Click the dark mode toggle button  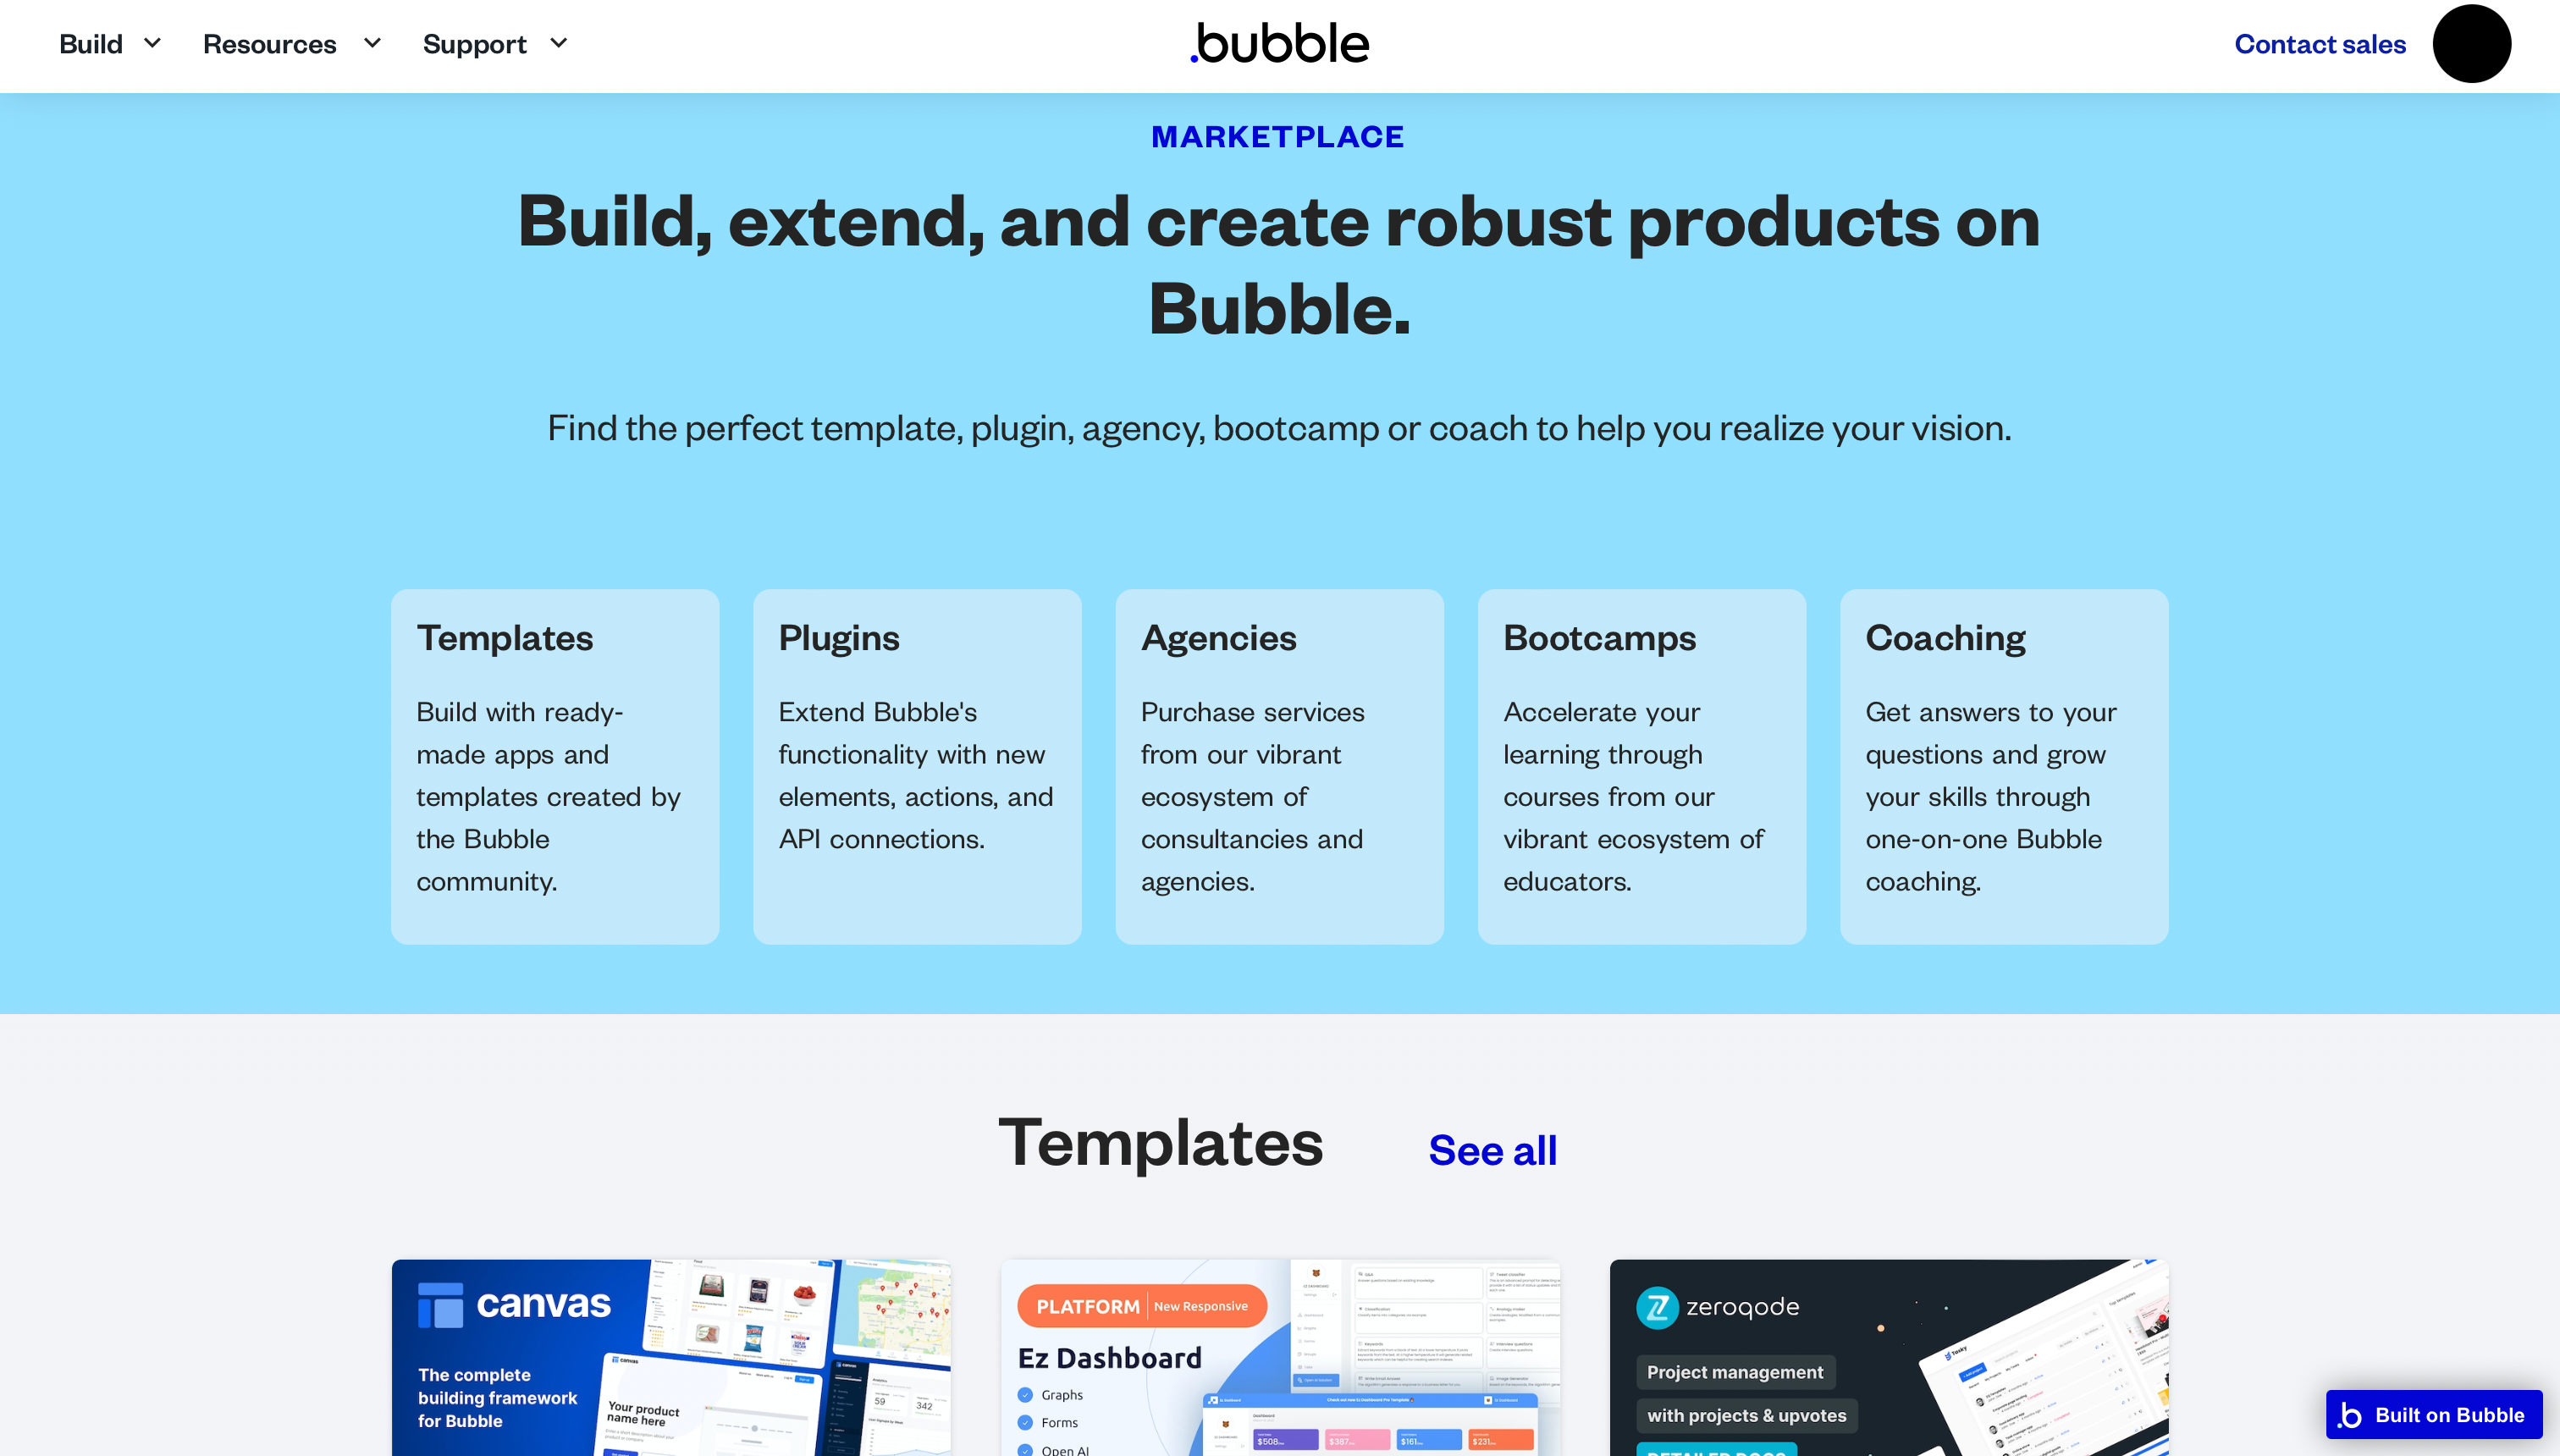[2470, 42]
